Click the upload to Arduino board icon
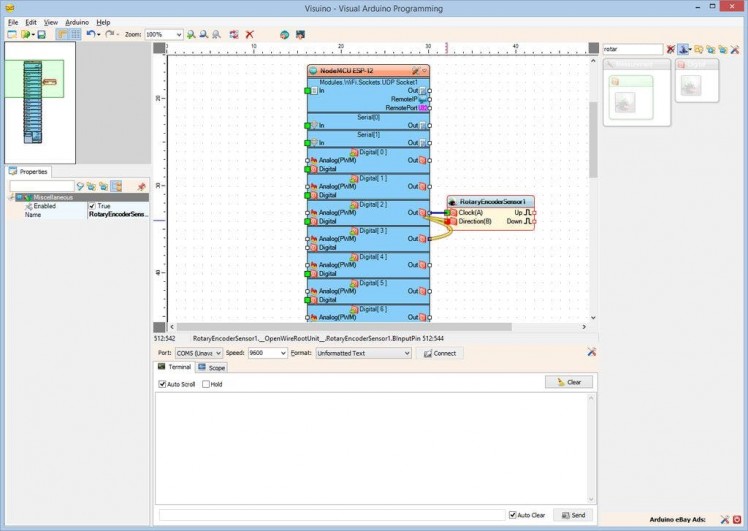 click(x=299, y=34)
